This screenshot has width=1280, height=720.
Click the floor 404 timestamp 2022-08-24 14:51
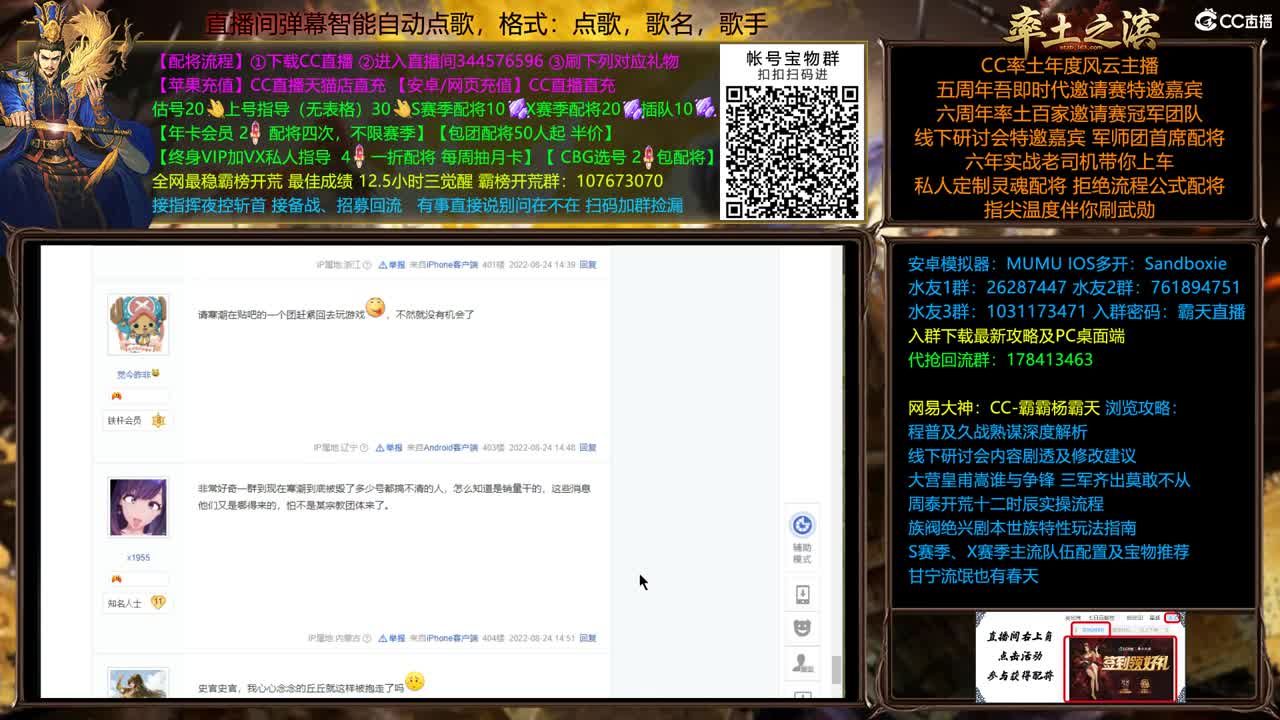pos(541,638)
